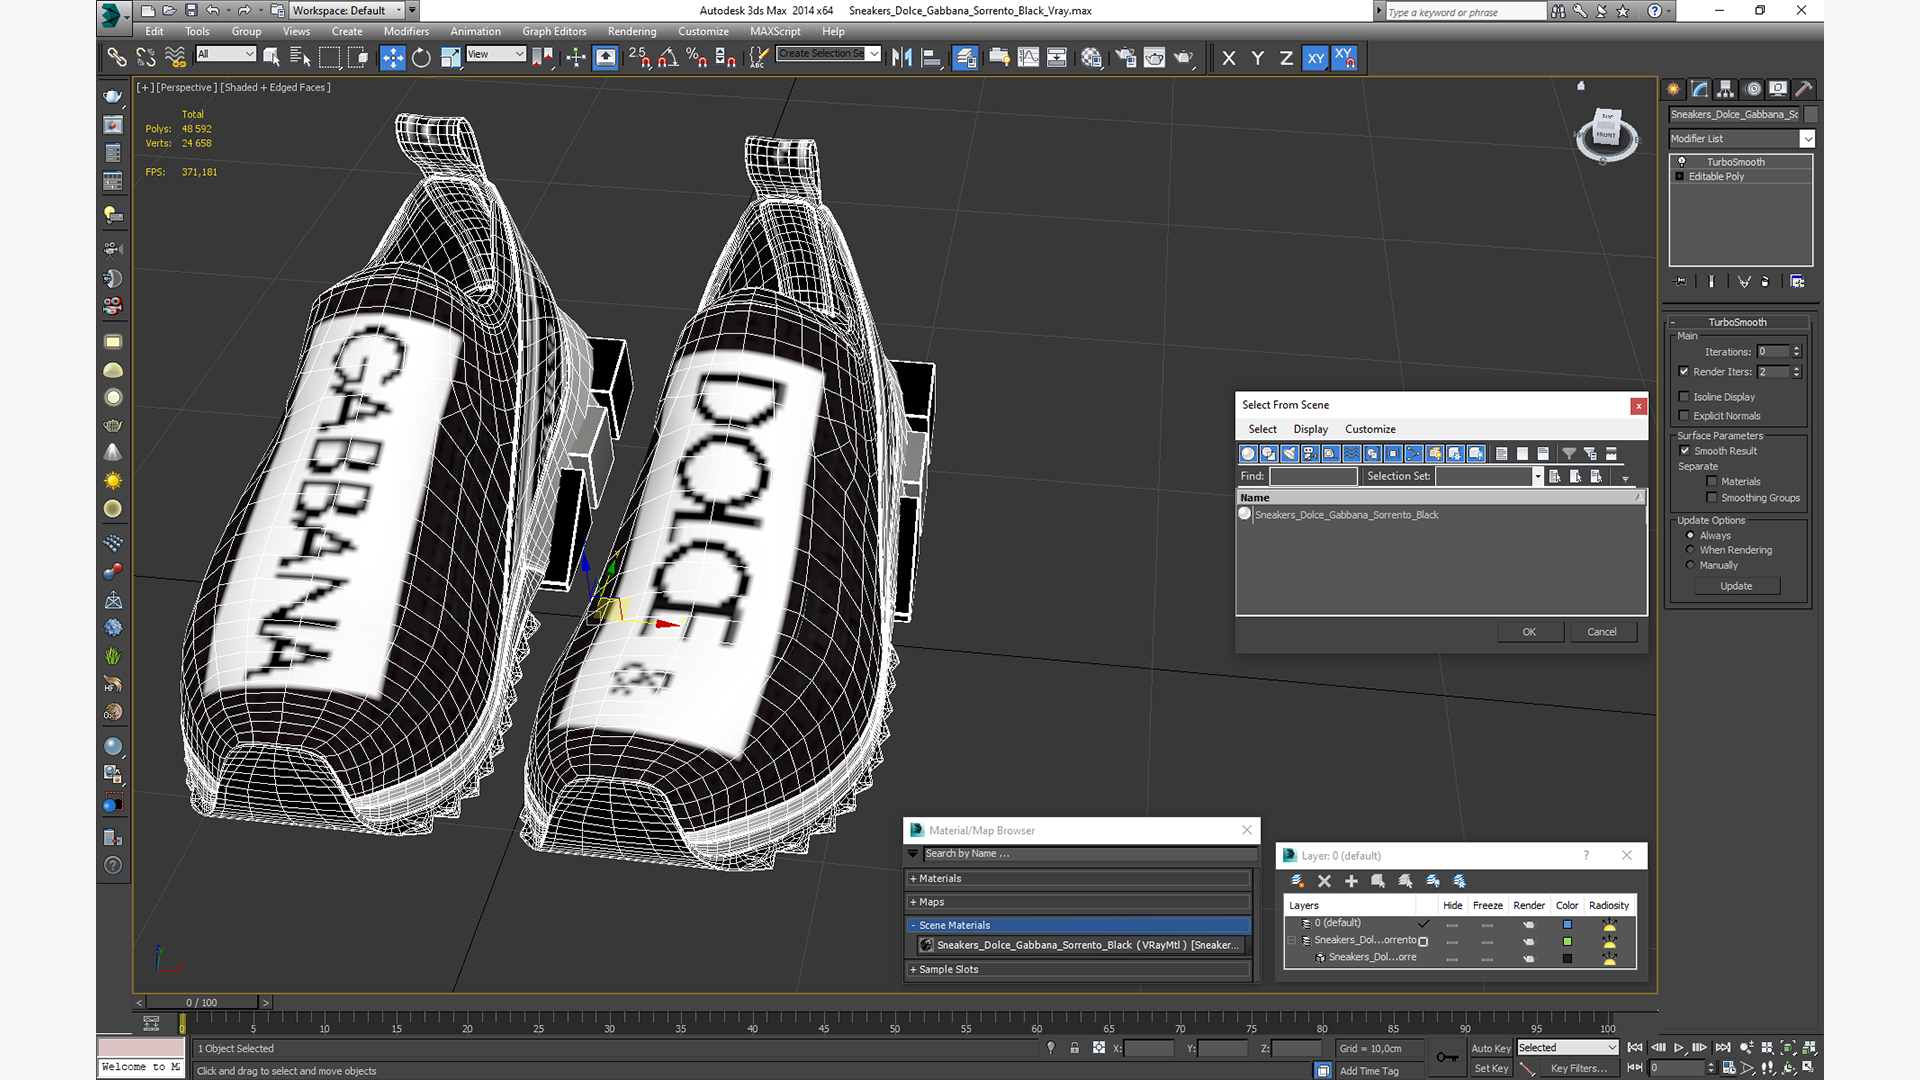Go to End of animation
The image size is (1920, 1080).
[1723, 1048]
